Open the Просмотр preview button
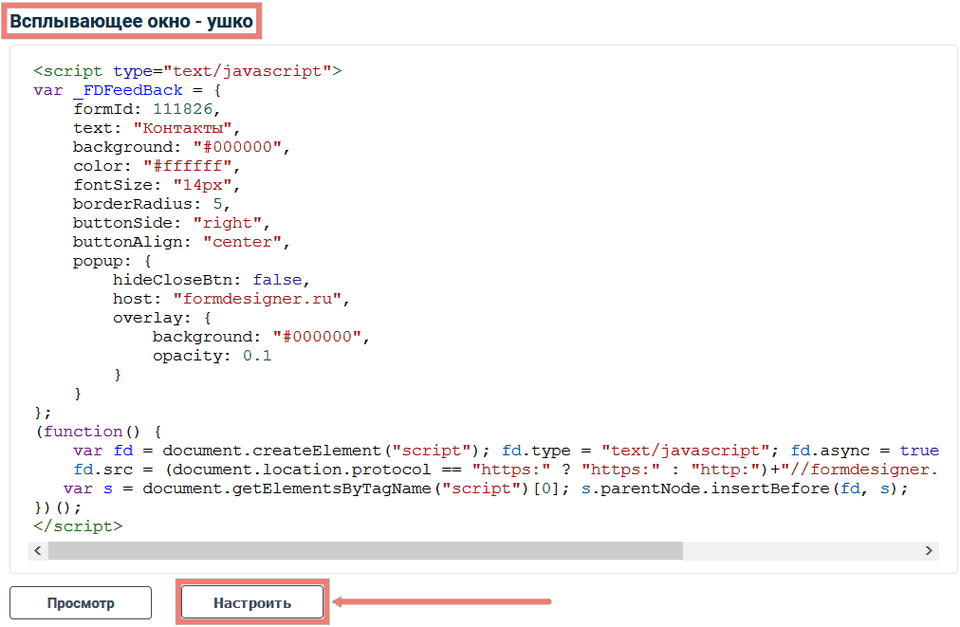960x627 pixels. (x=80, y=603)
